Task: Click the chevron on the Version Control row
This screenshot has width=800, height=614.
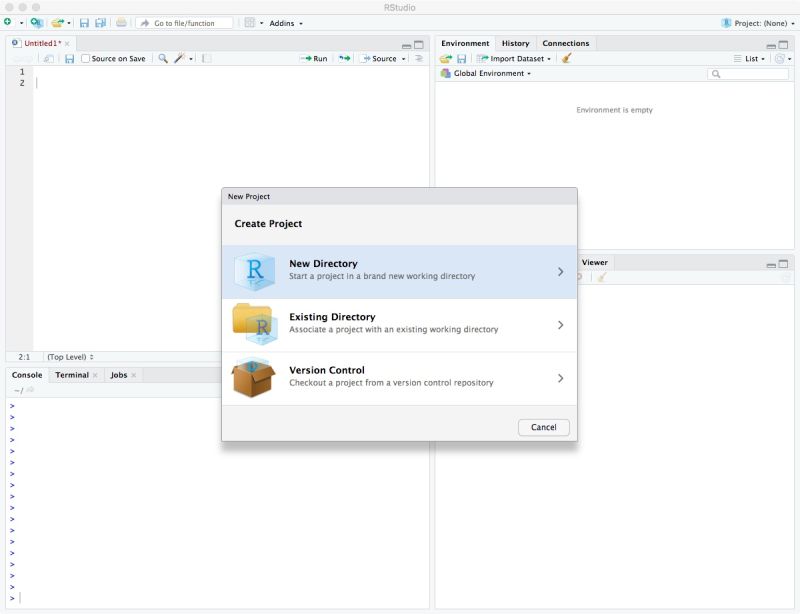Action: click(x=560, y=378)
